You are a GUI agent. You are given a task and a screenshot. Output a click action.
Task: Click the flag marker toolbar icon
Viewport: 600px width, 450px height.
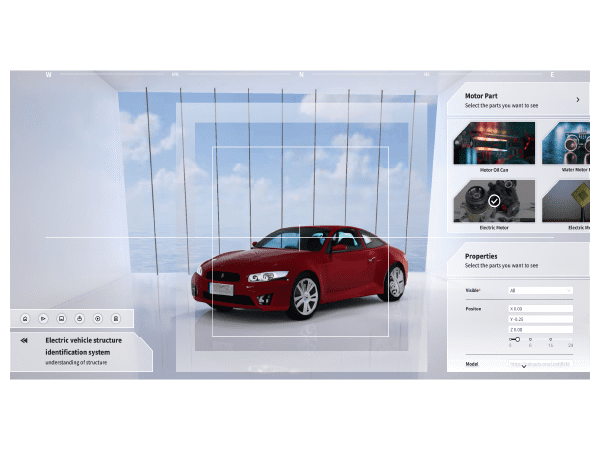point(43,318)
